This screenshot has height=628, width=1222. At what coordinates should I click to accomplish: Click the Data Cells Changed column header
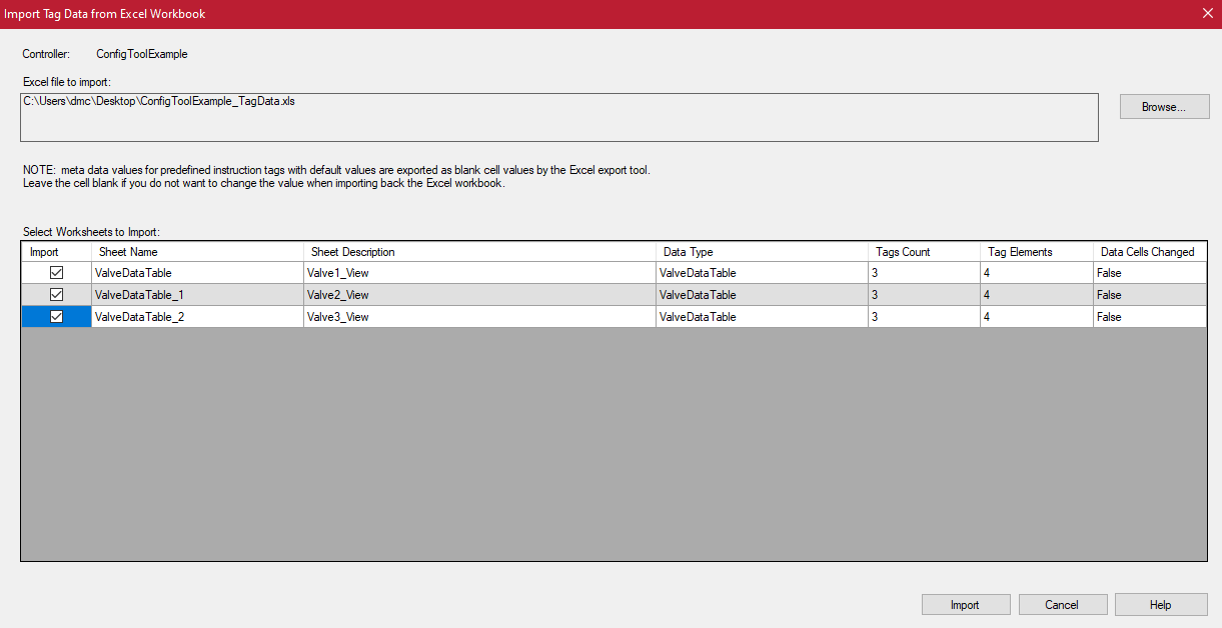(x=1150, y=252)
